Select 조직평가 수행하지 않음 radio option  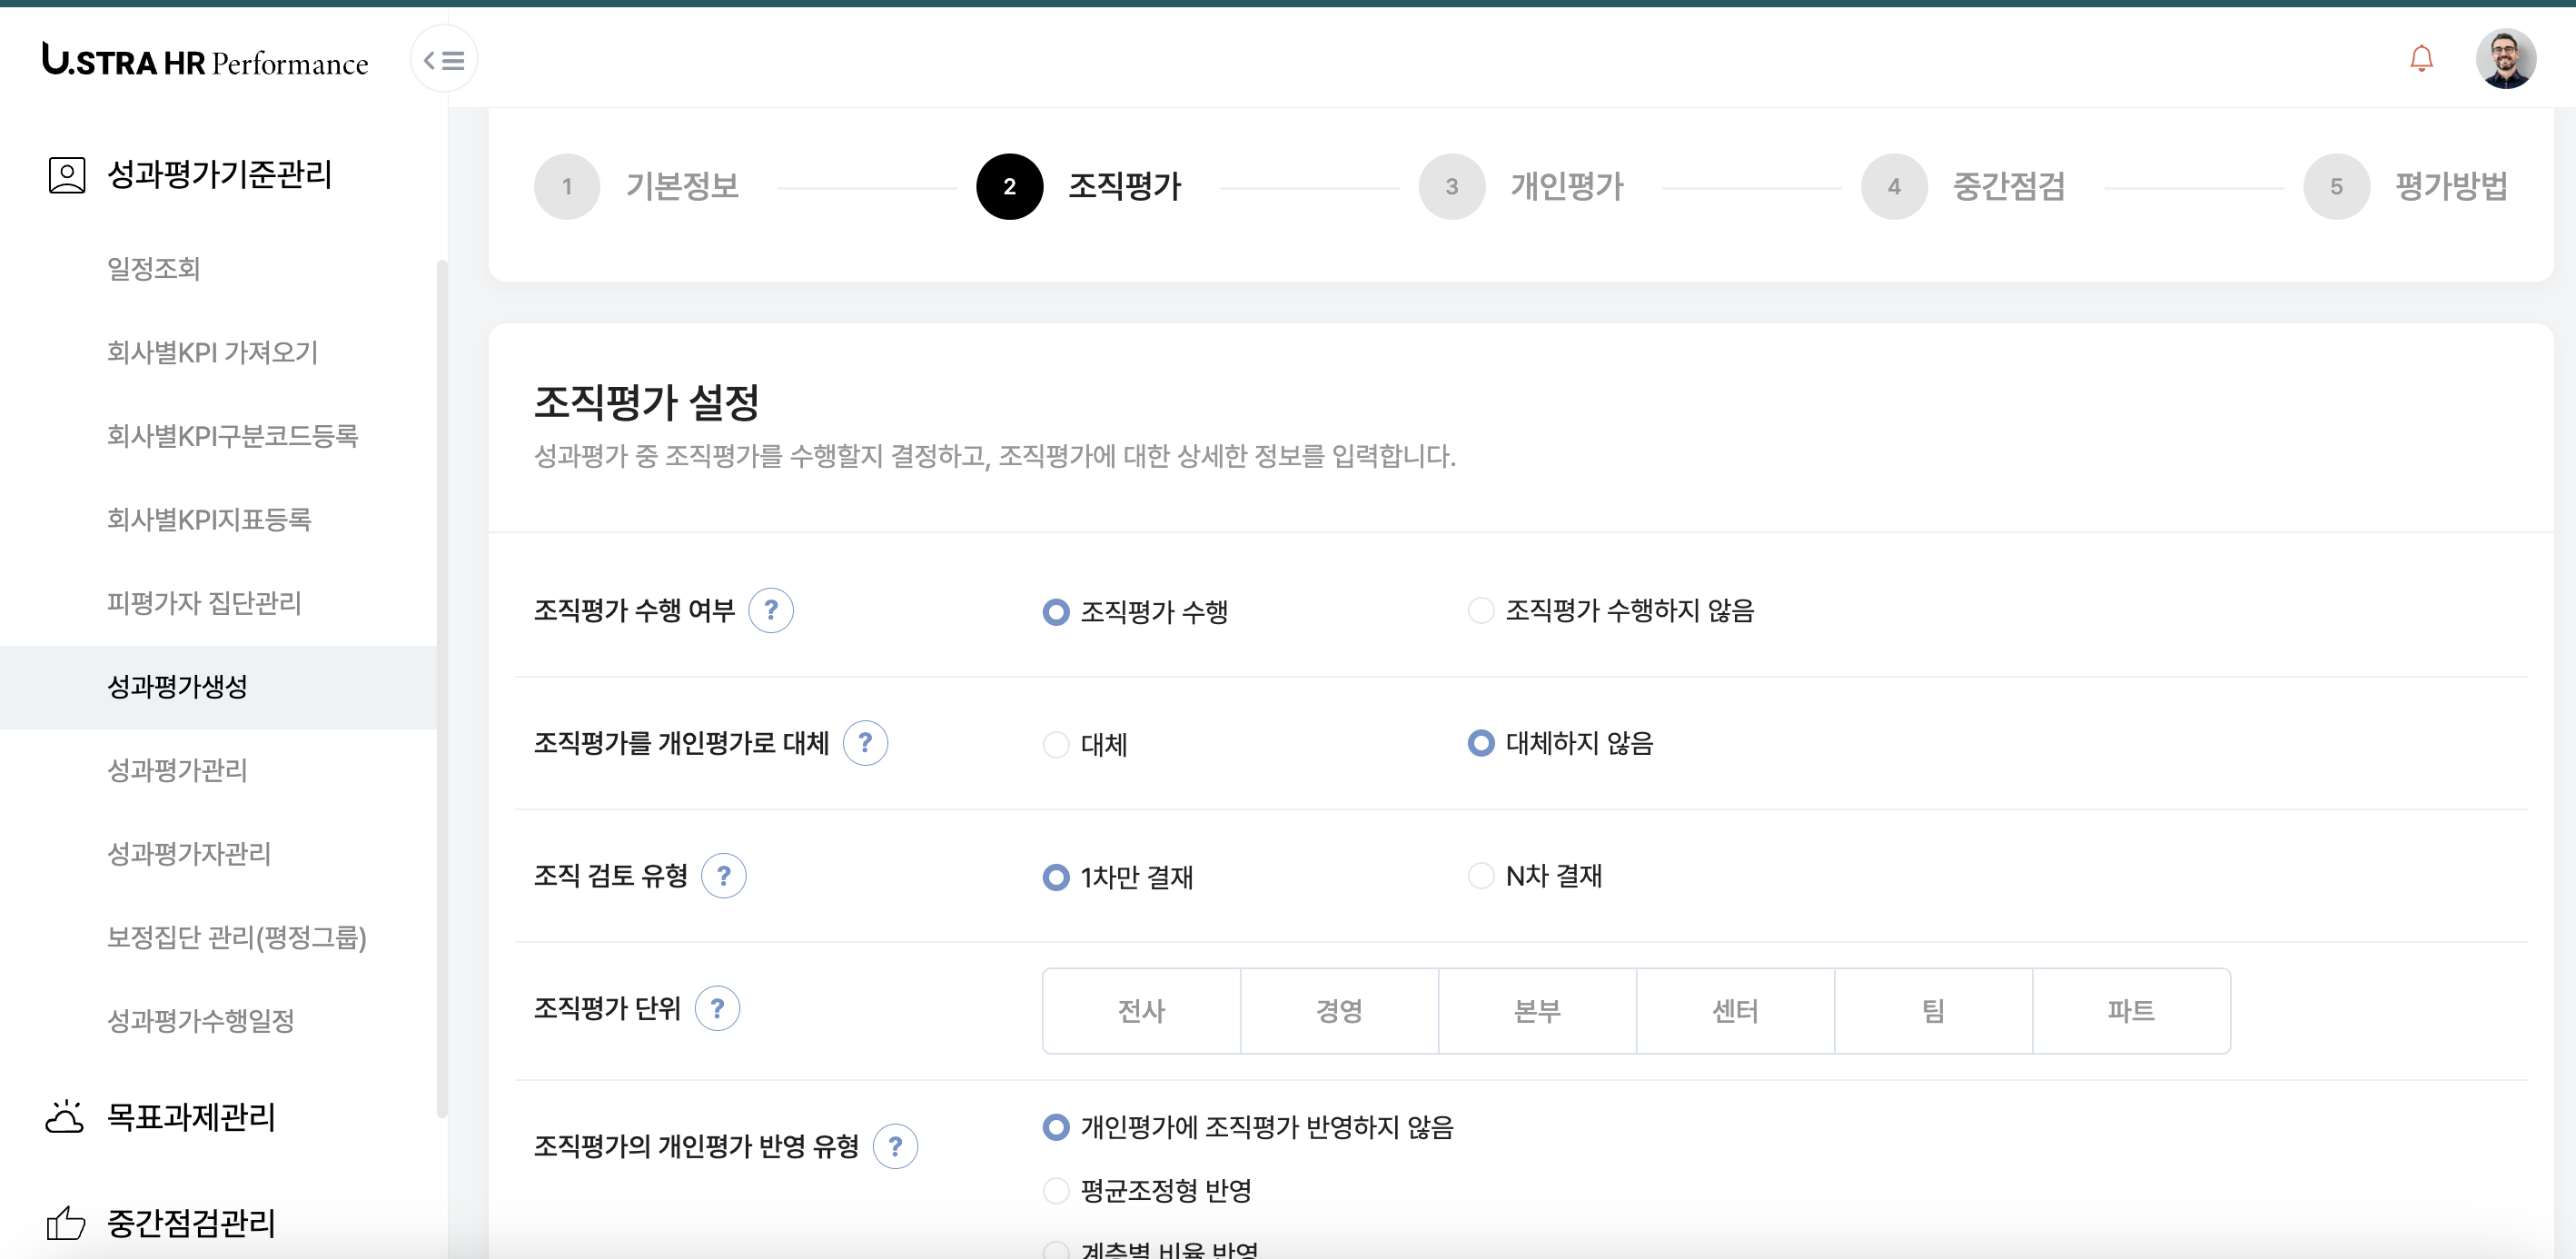click(x=1480, y=610)
